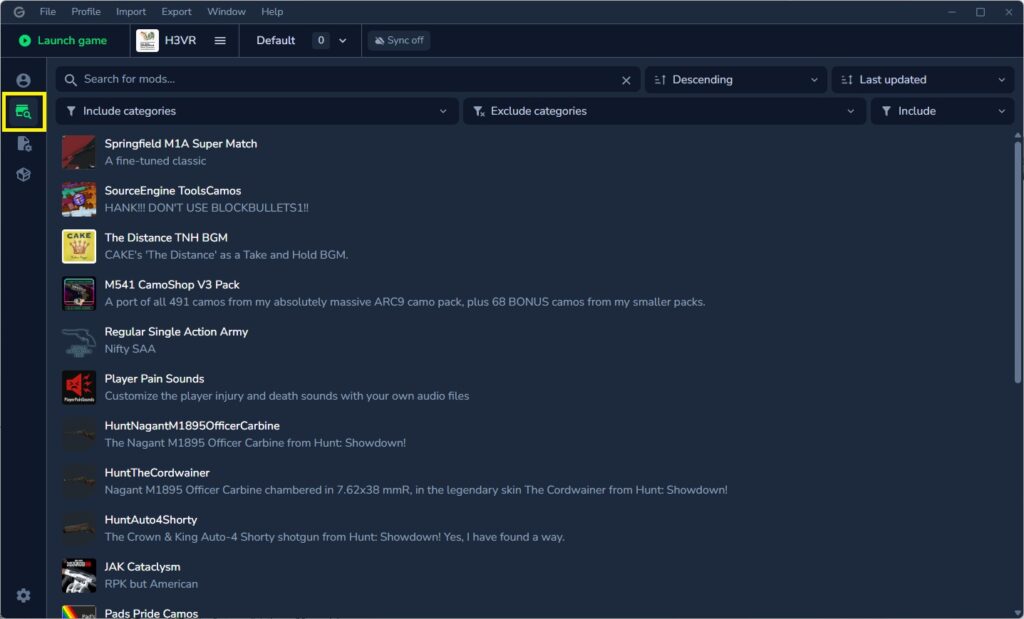Image resolution: width=1024 pixels, height=619 pixels.
Task: Toggle the Sync off button
Action: point(399,40)
